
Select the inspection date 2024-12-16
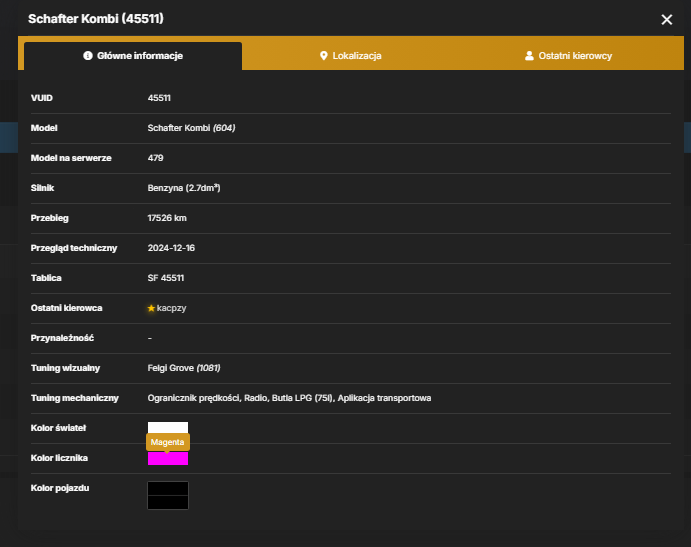point(171,248)
